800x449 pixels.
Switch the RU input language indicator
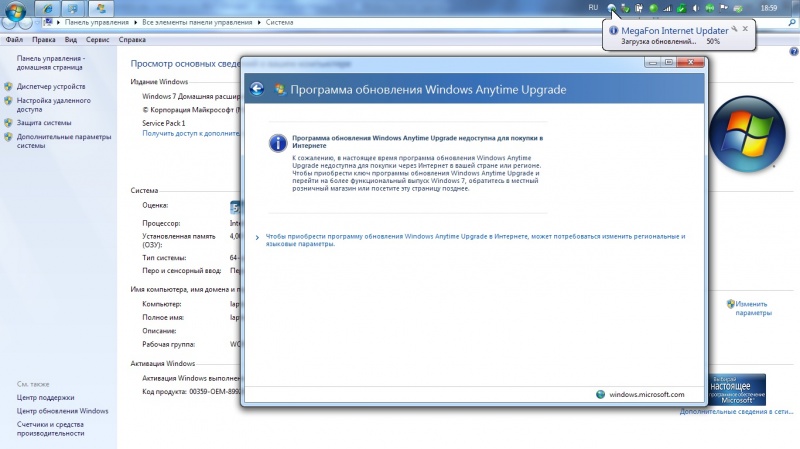tap(593, 8)
